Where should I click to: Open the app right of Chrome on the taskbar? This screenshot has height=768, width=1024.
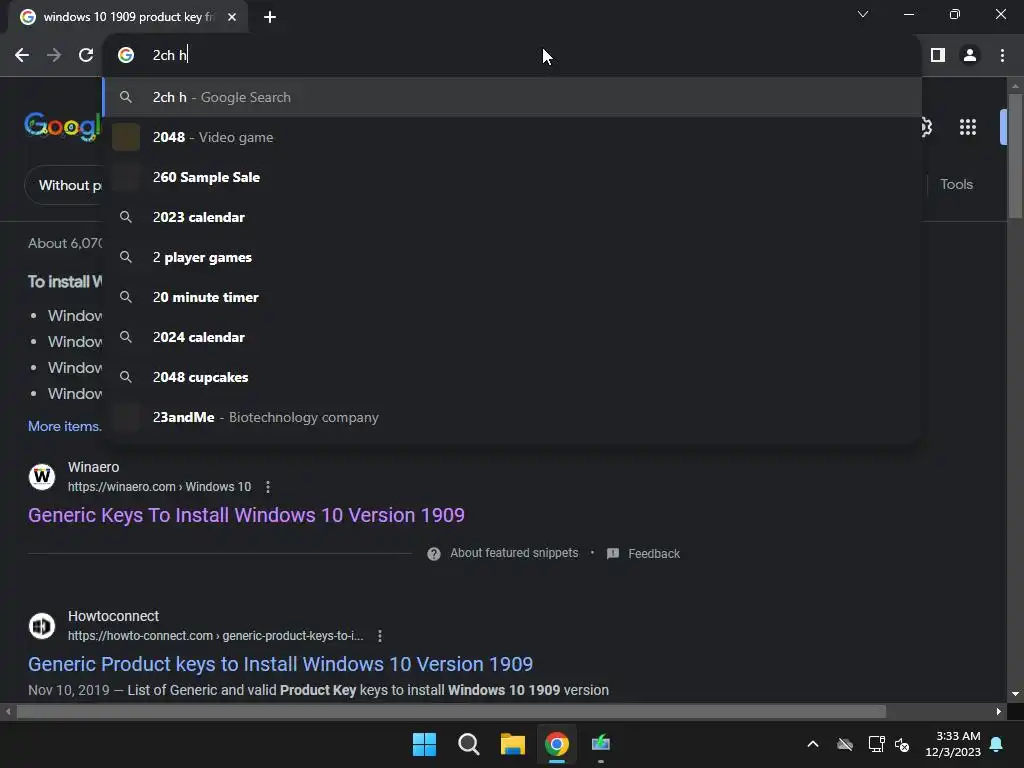point(601,744)
